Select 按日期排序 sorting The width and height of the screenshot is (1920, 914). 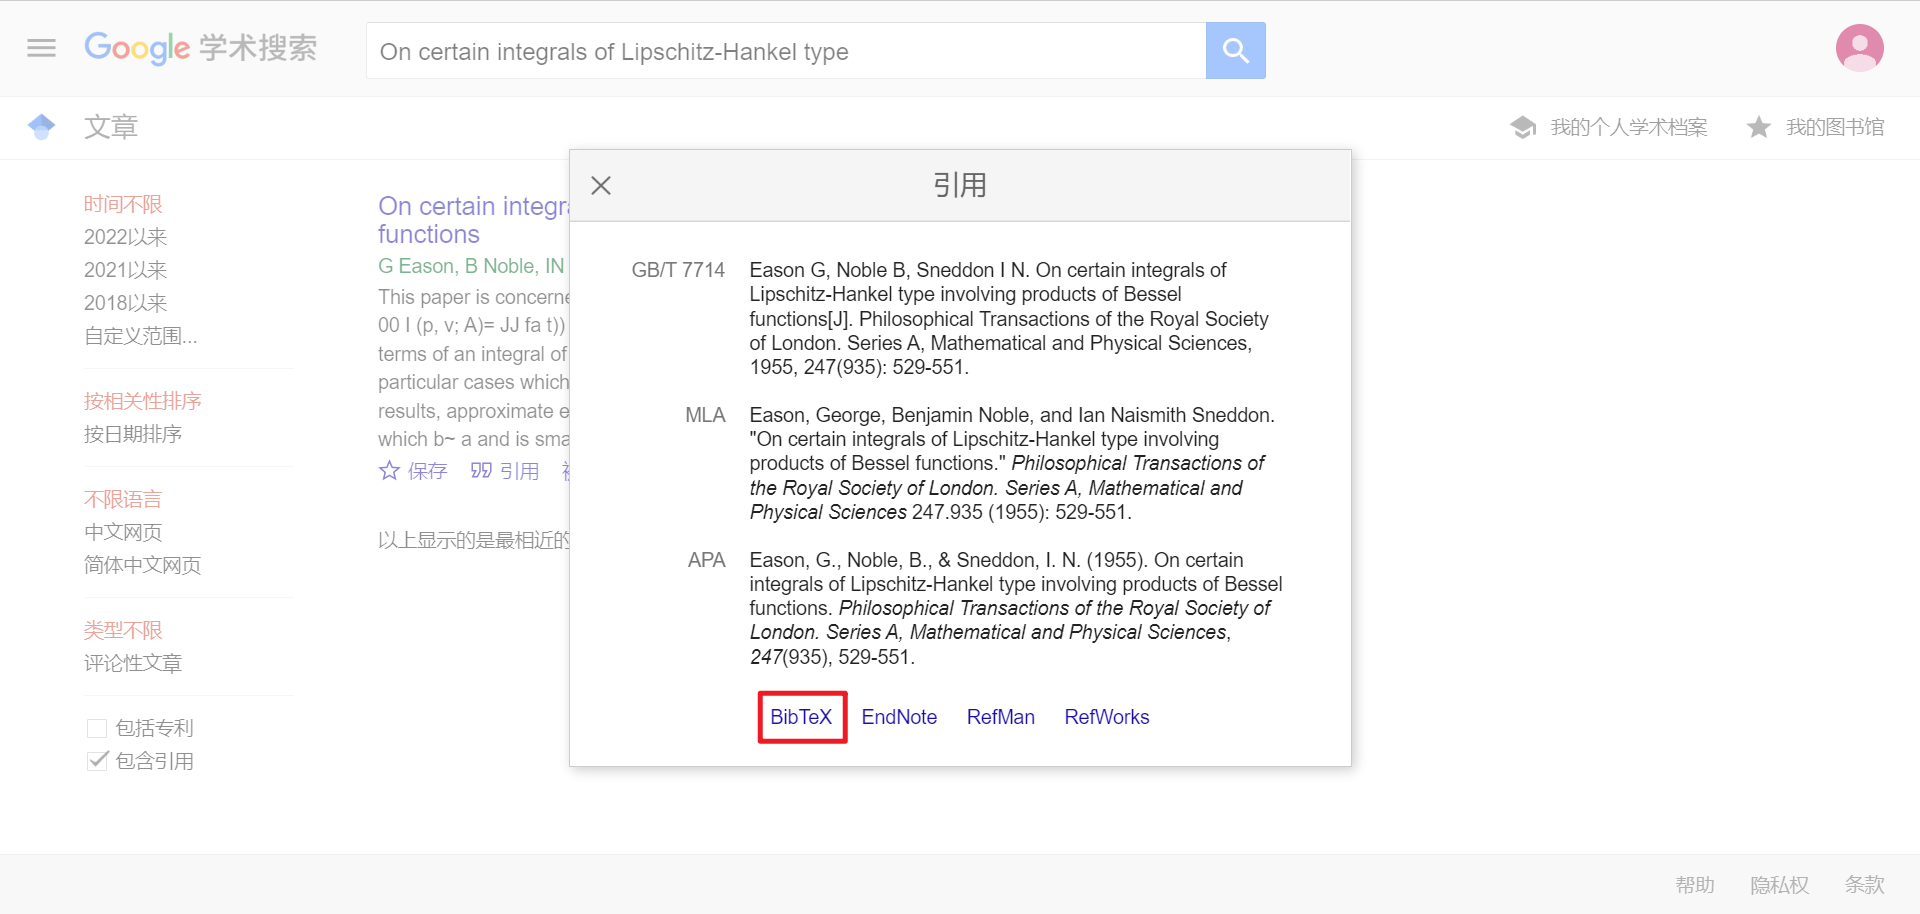pyautogui.click(x=133, y=434)
